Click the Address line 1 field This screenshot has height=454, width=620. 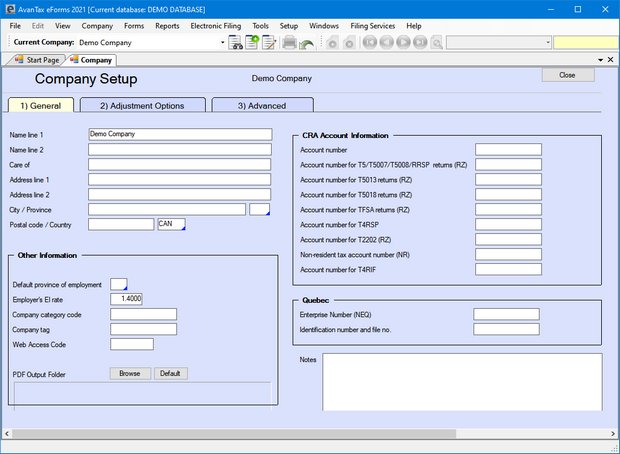coord(180,180)
